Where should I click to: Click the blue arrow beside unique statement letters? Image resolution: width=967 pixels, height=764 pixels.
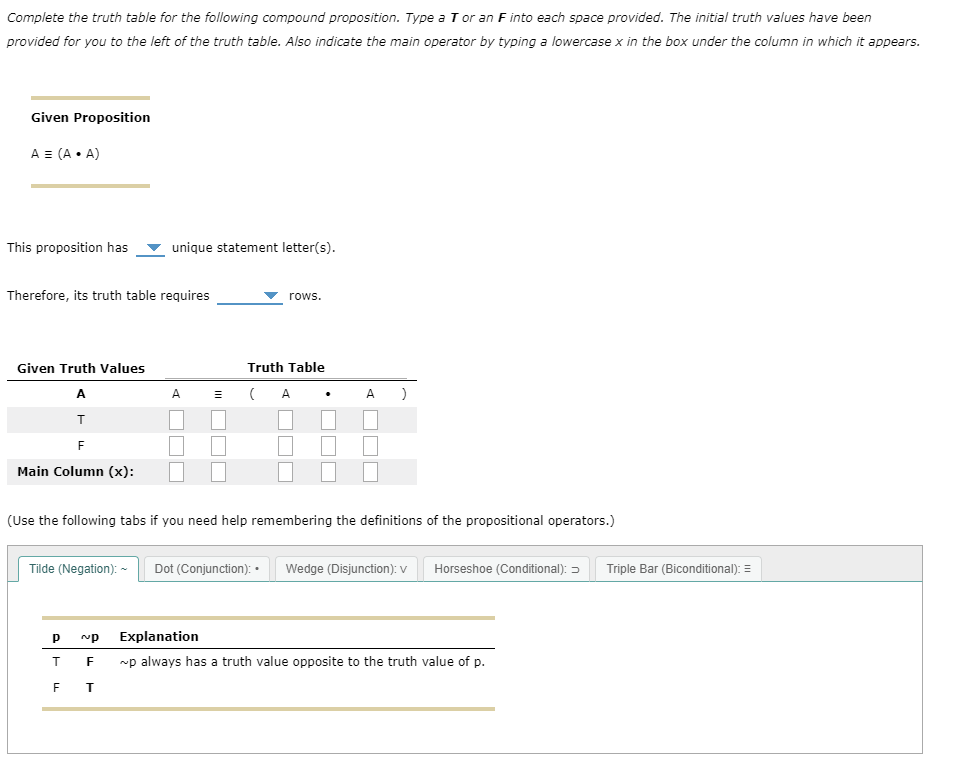point(150,247)
